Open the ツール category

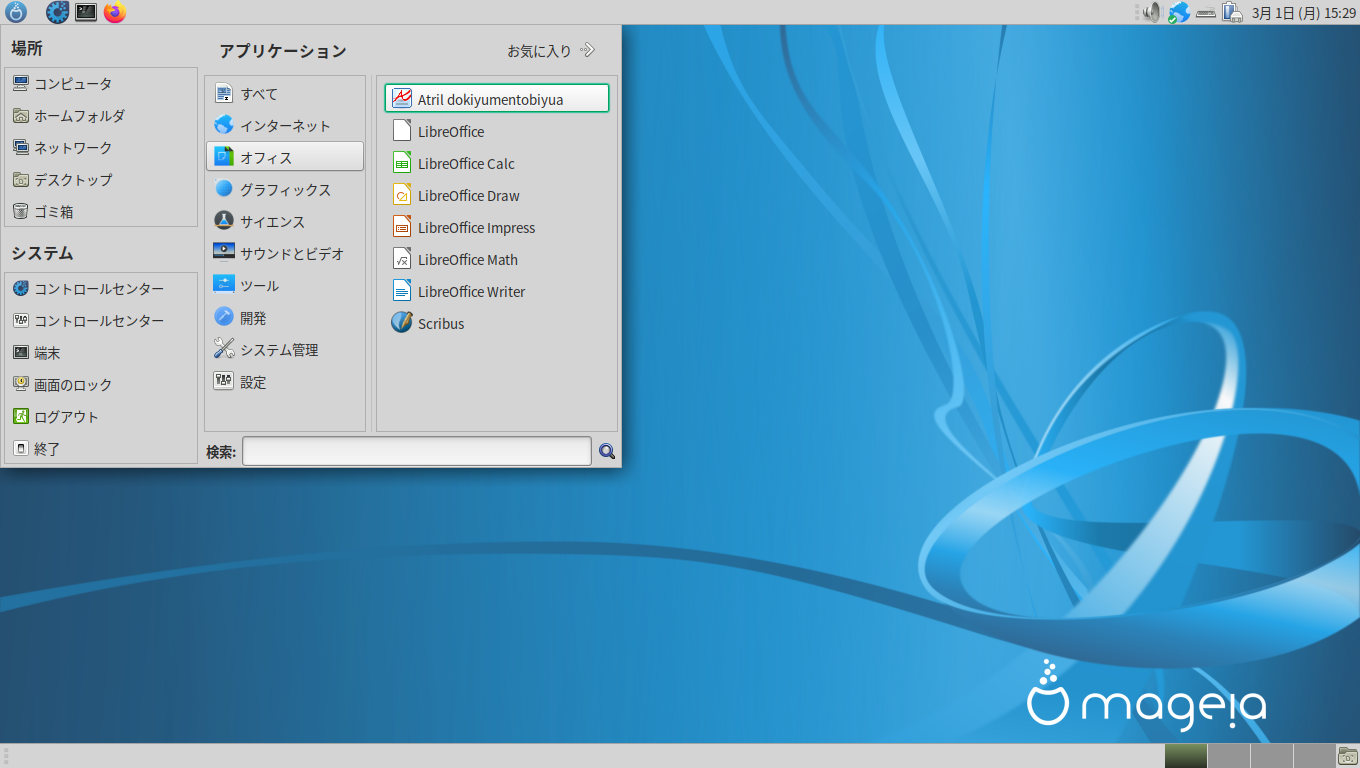click(x=285, y=286)
